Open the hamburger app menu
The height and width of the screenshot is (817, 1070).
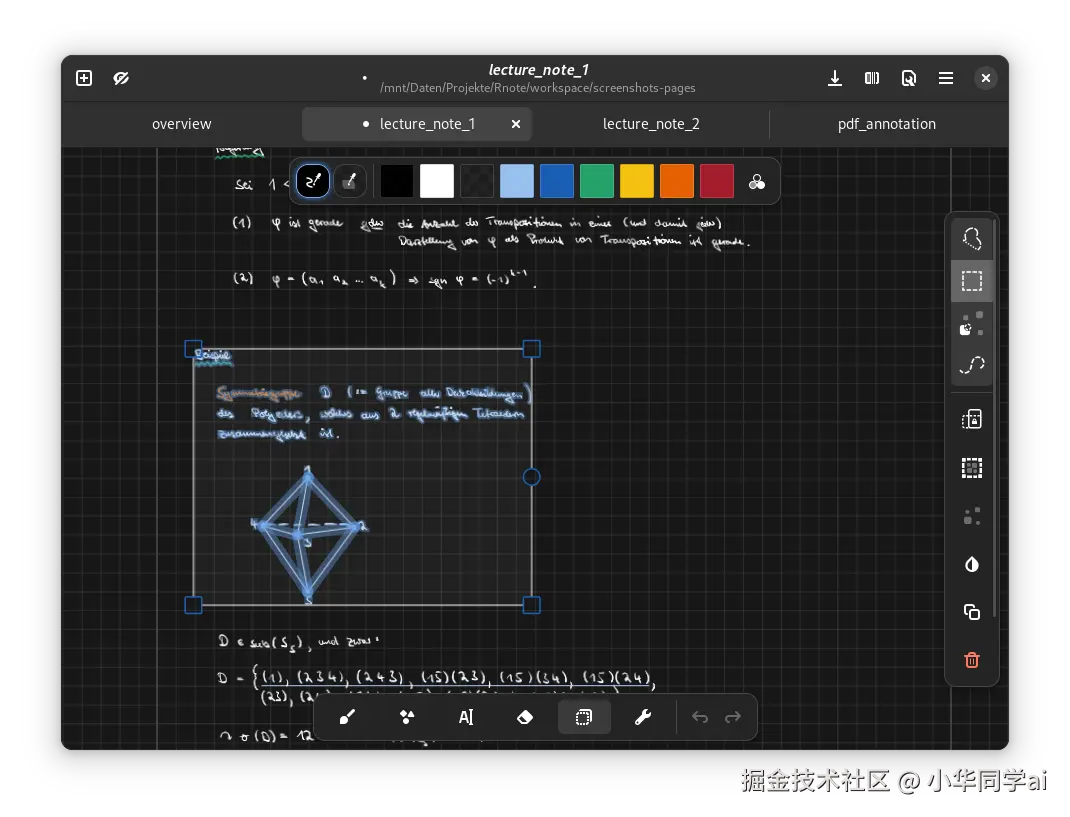point(946,78)
